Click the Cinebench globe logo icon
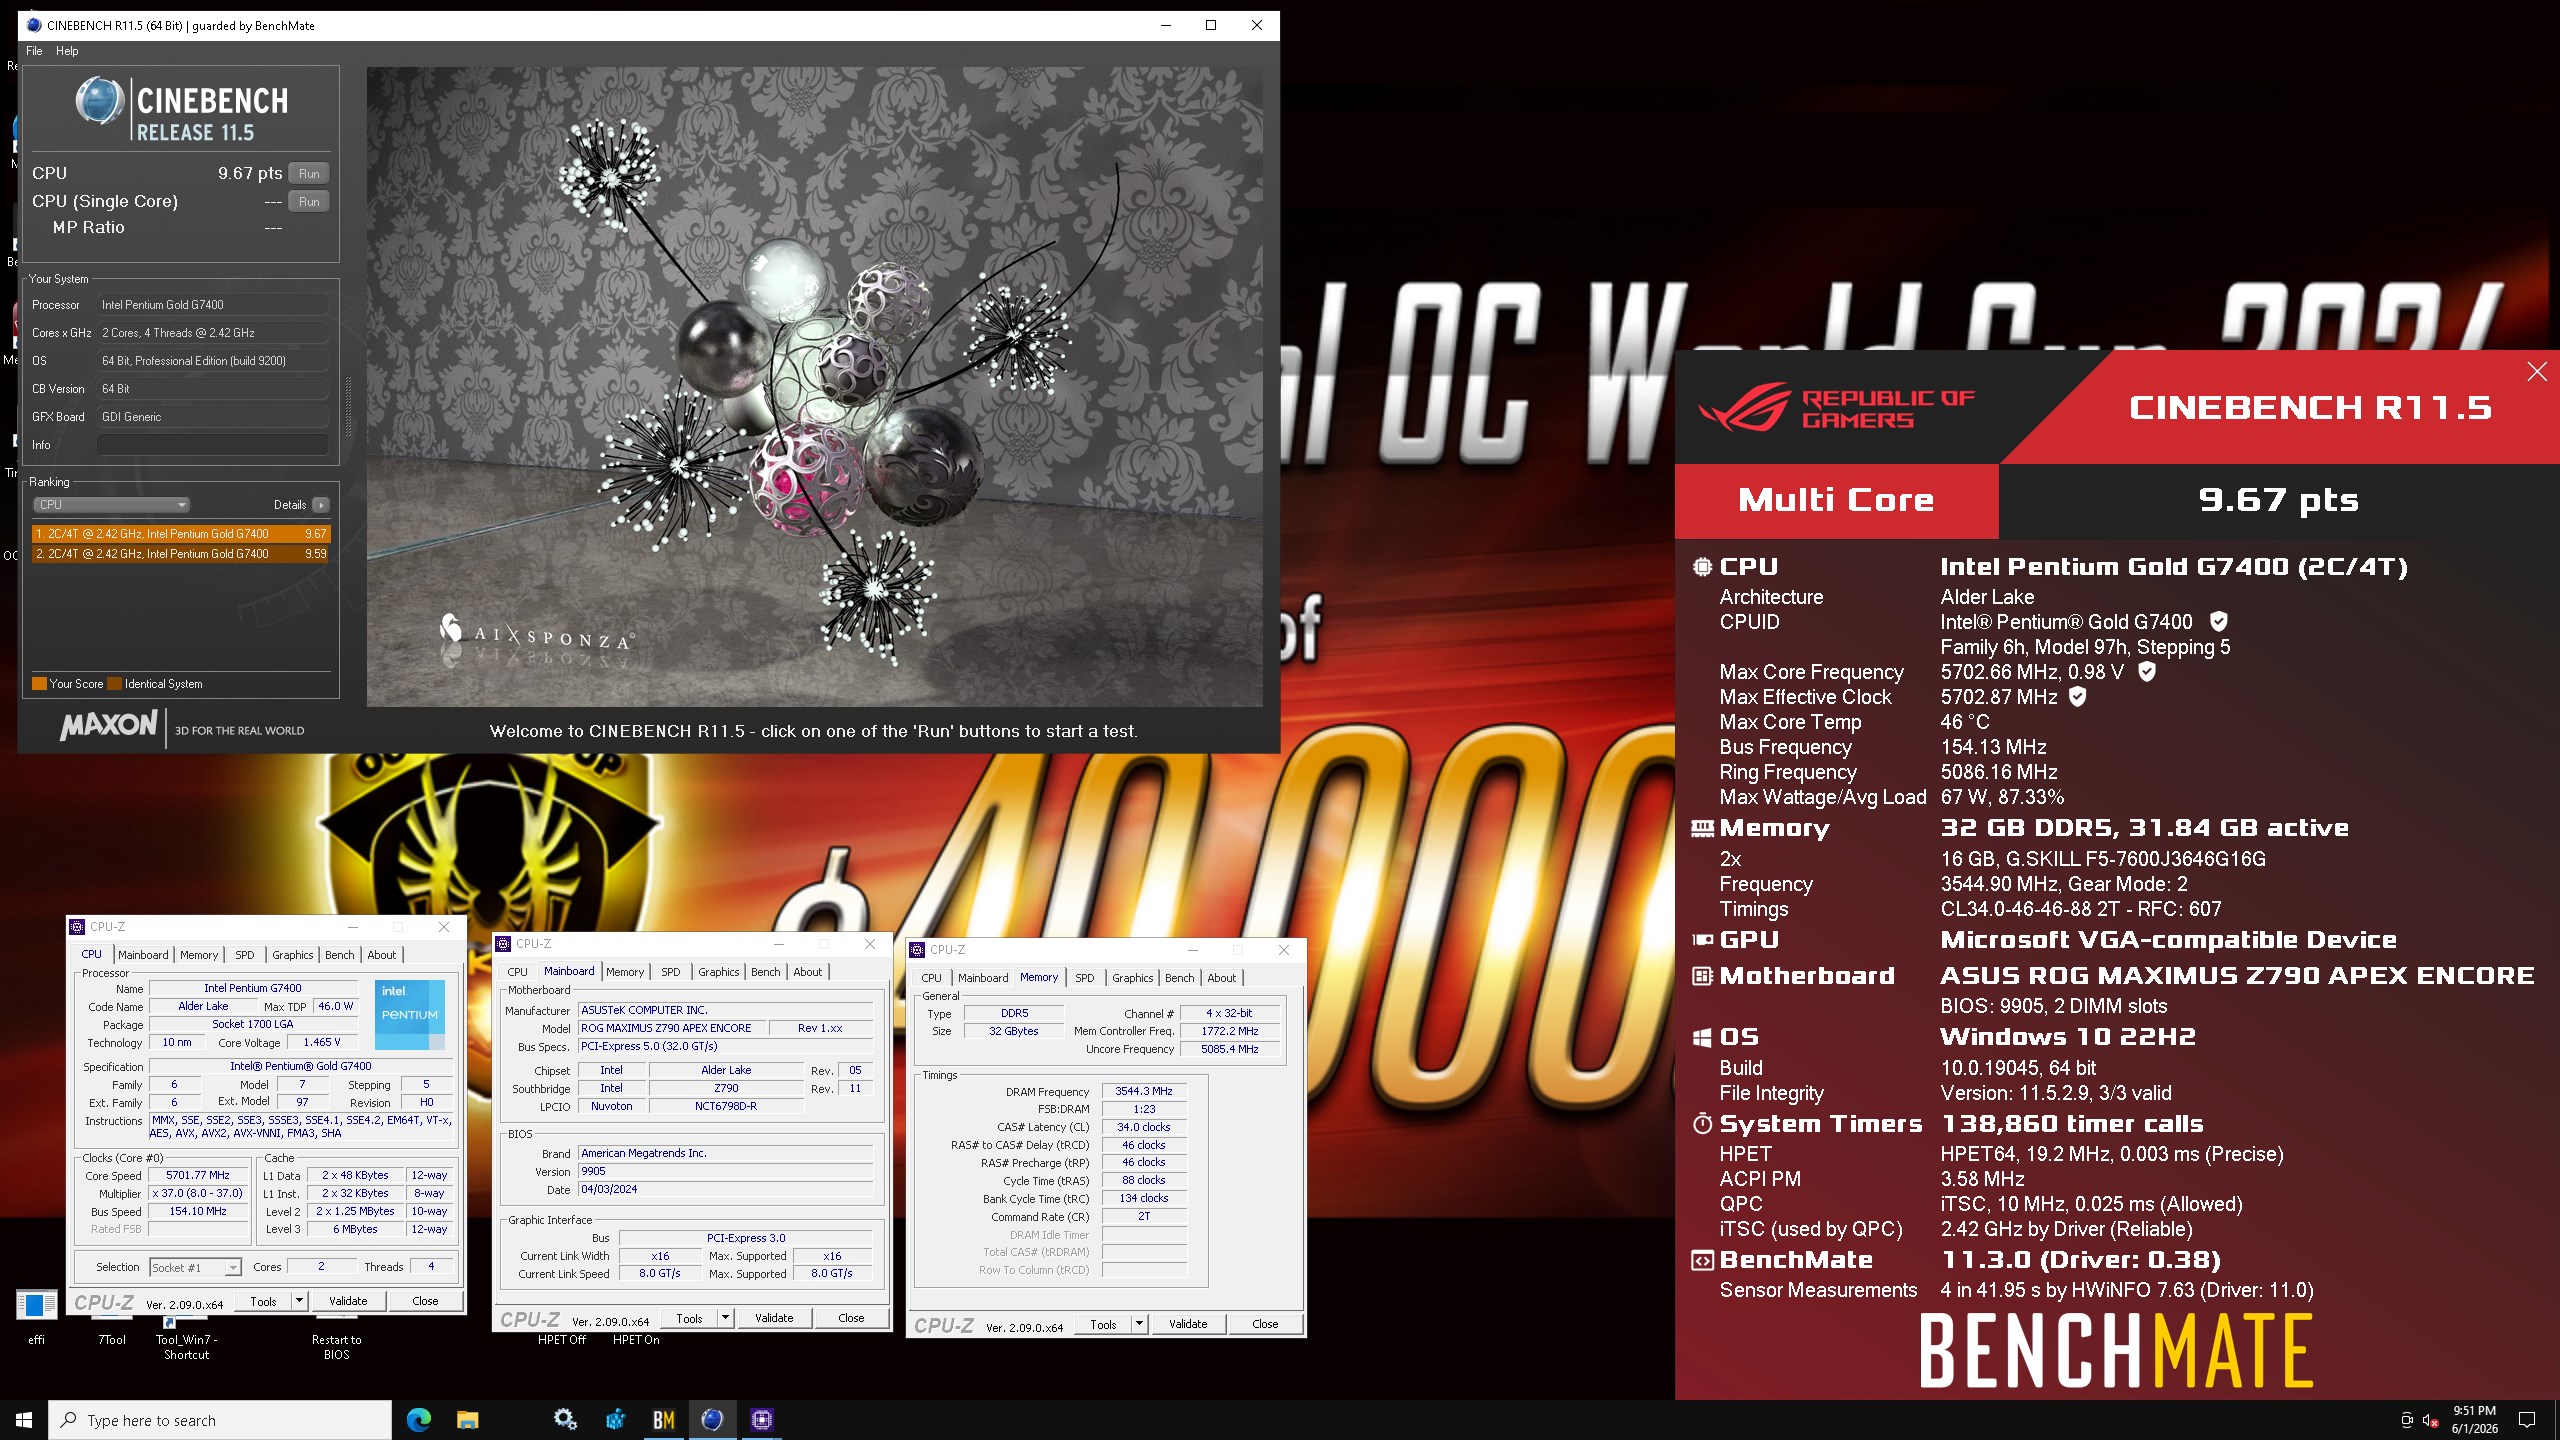This screenshot has width=2560, height=1440. (100, 101)
